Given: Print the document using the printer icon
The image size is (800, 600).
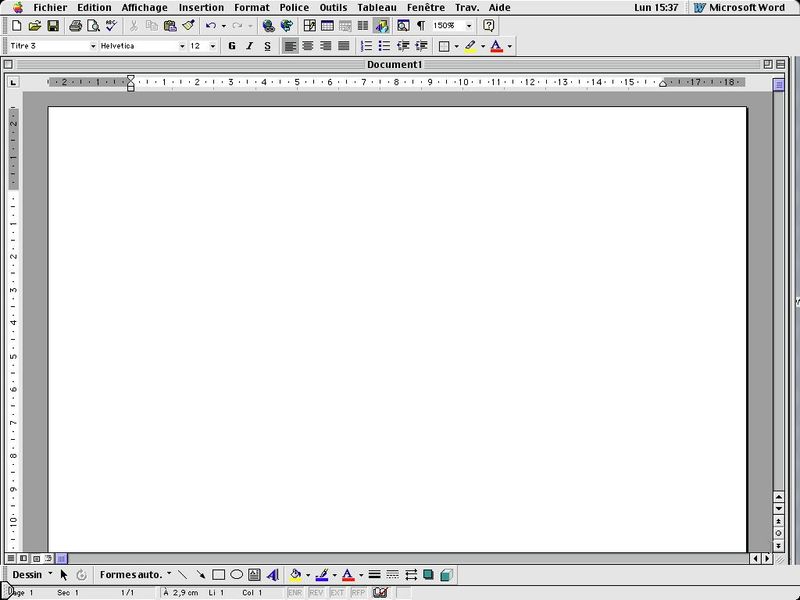Looking at the screenshot, I should point(75,26).
